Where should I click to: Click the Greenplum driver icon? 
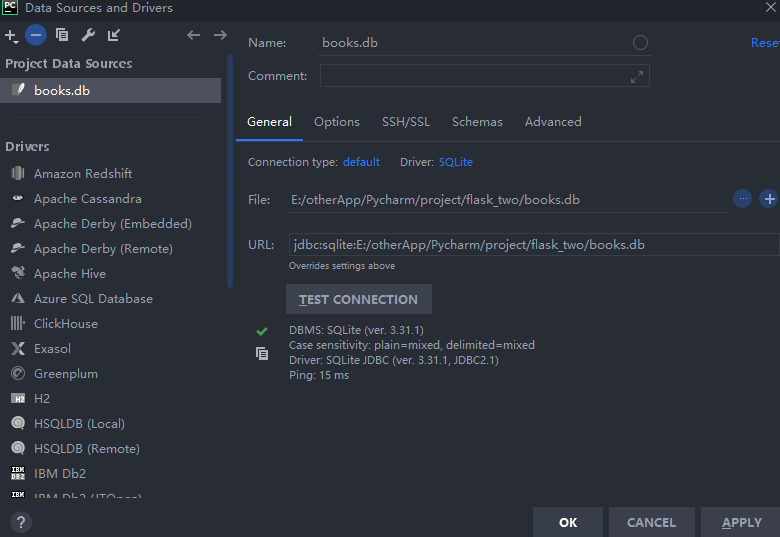[18, 373]
